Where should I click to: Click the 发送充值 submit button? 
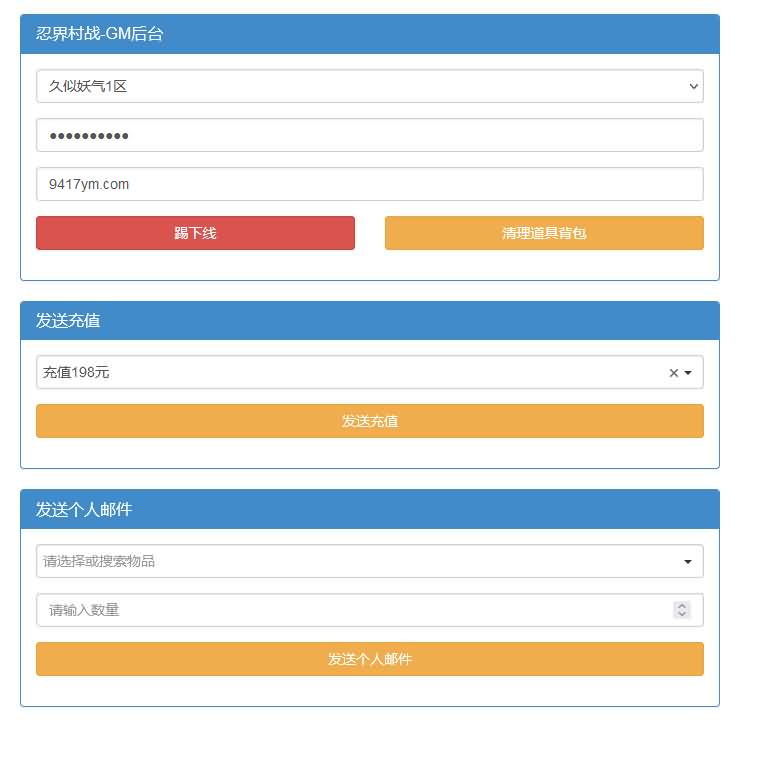coord(369,421)
